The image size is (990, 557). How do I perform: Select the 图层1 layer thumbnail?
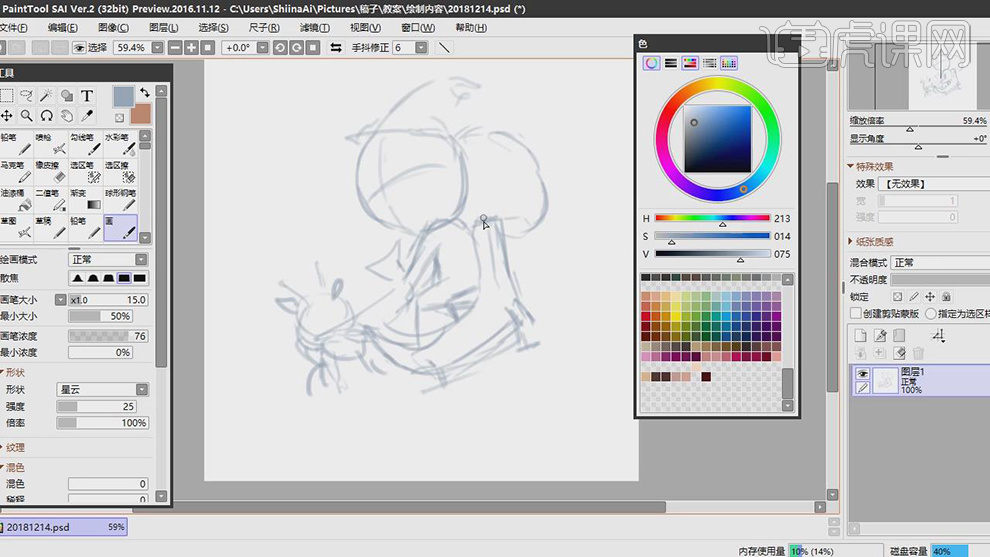point(885,381)
